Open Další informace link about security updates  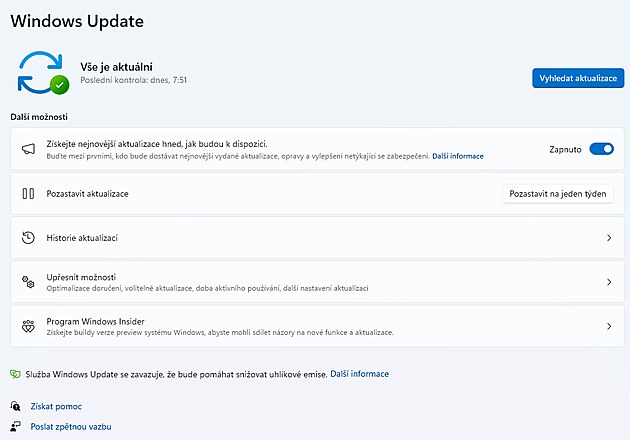click(x=458, y=156)
